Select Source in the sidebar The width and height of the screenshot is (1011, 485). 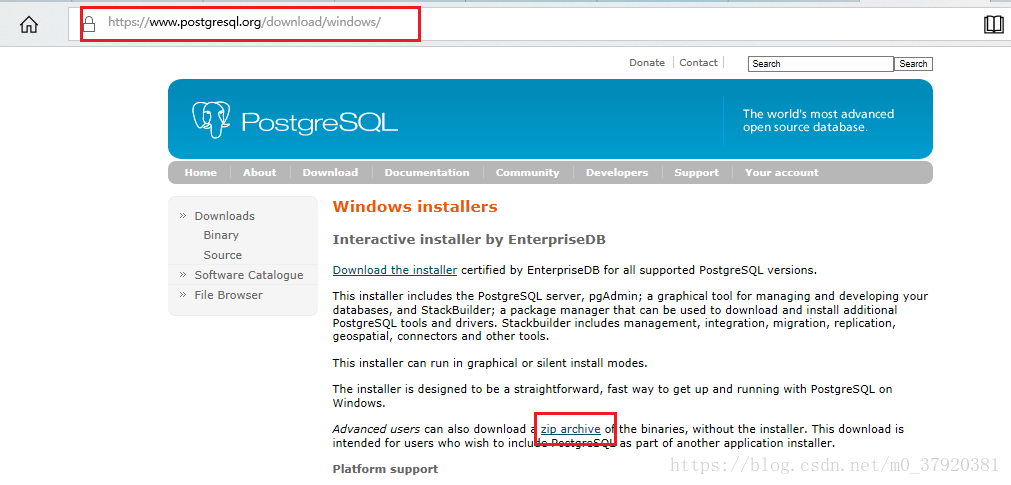222,255
